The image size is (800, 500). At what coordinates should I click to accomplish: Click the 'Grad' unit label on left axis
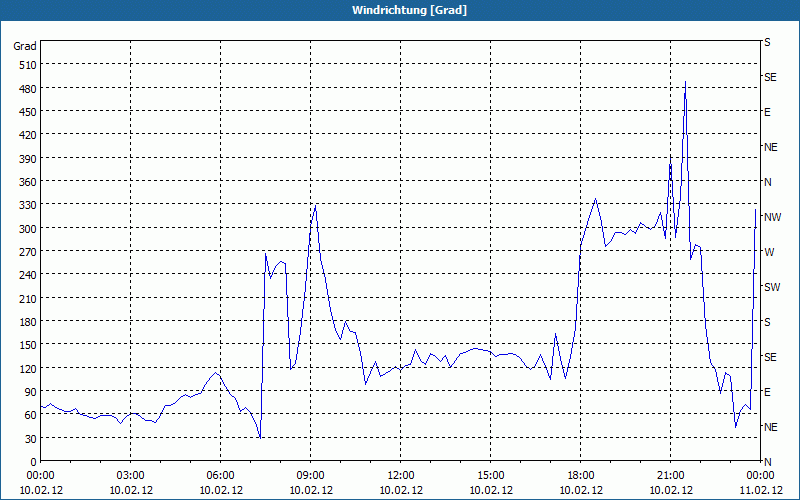[25, 46]
